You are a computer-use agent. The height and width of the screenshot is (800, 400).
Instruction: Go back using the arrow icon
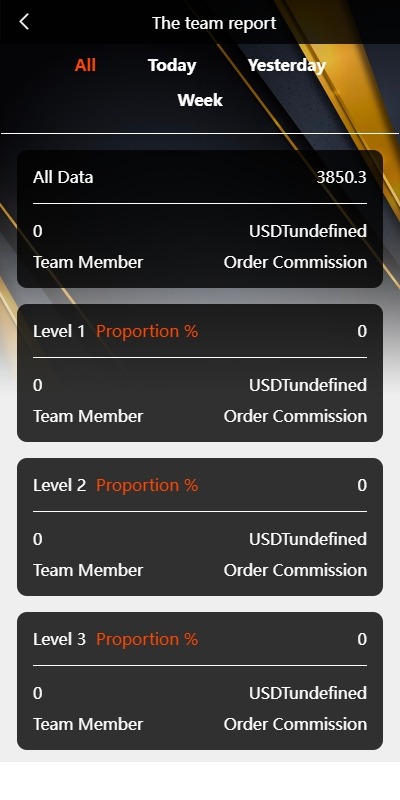pyautogui.click(x=24, y=22)
